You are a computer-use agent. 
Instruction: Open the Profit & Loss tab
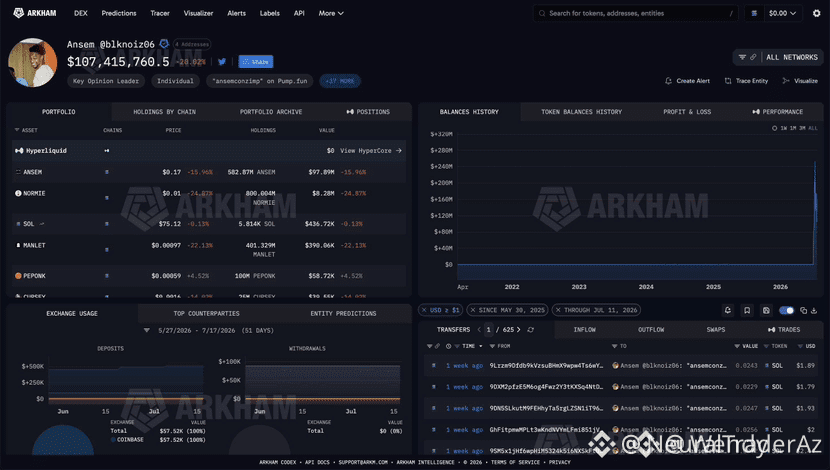click(x=687, y=112)
